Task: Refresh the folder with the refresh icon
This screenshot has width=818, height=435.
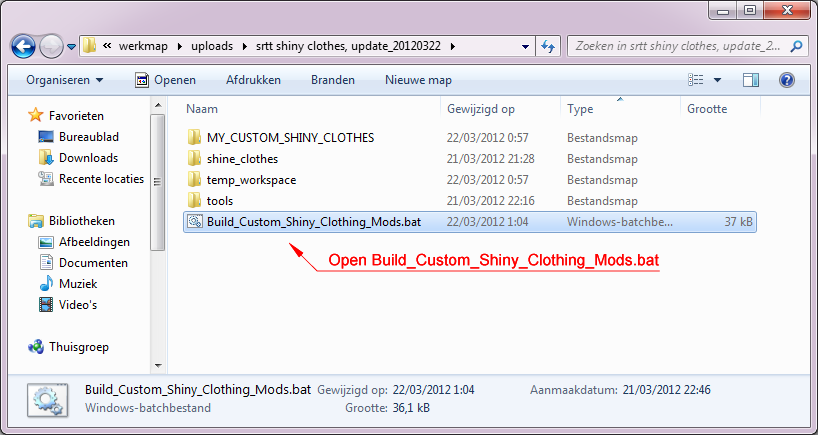Action: click(x=548, y=46)
